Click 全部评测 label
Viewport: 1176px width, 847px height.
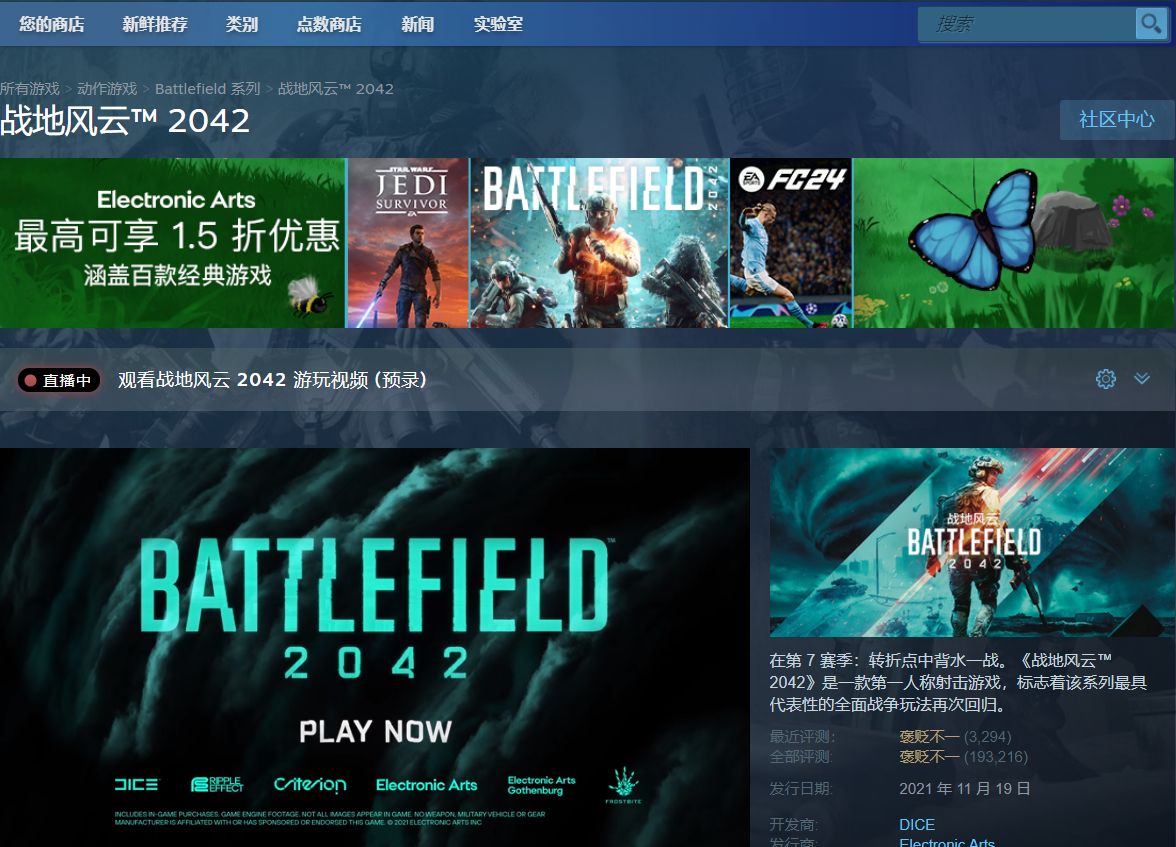(x=802, y=756)
